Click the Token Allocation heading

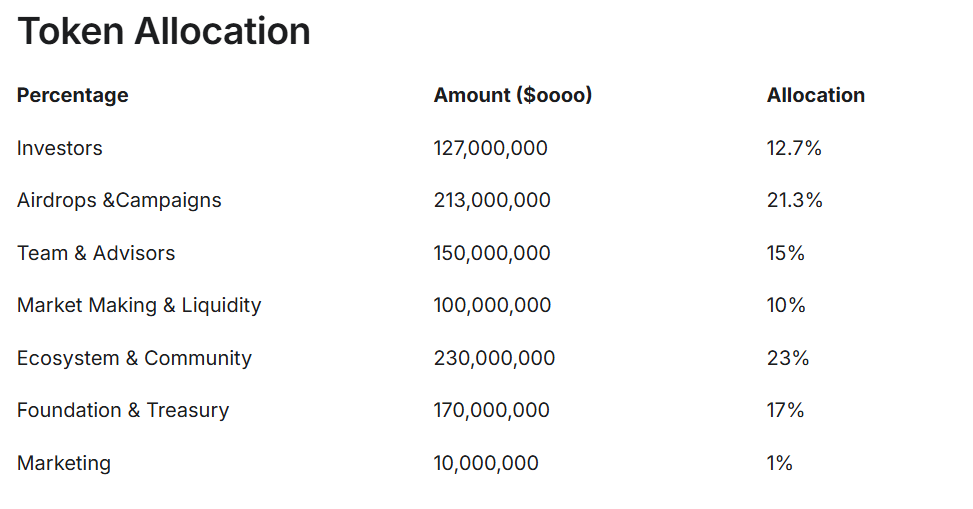point(164,32)
